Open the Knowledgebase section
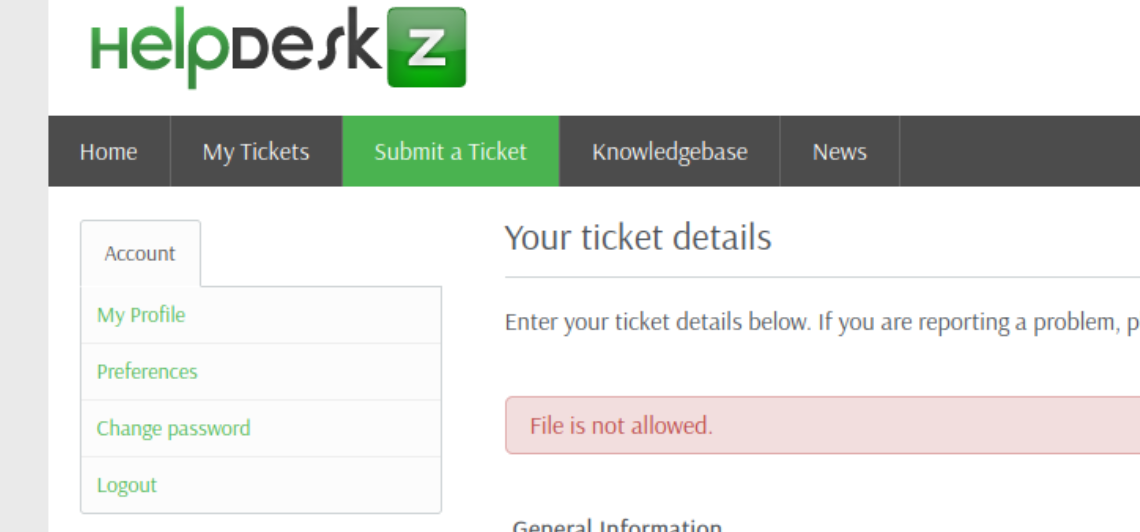Viewport: 1140px width, 532px height. coord(670,151)
